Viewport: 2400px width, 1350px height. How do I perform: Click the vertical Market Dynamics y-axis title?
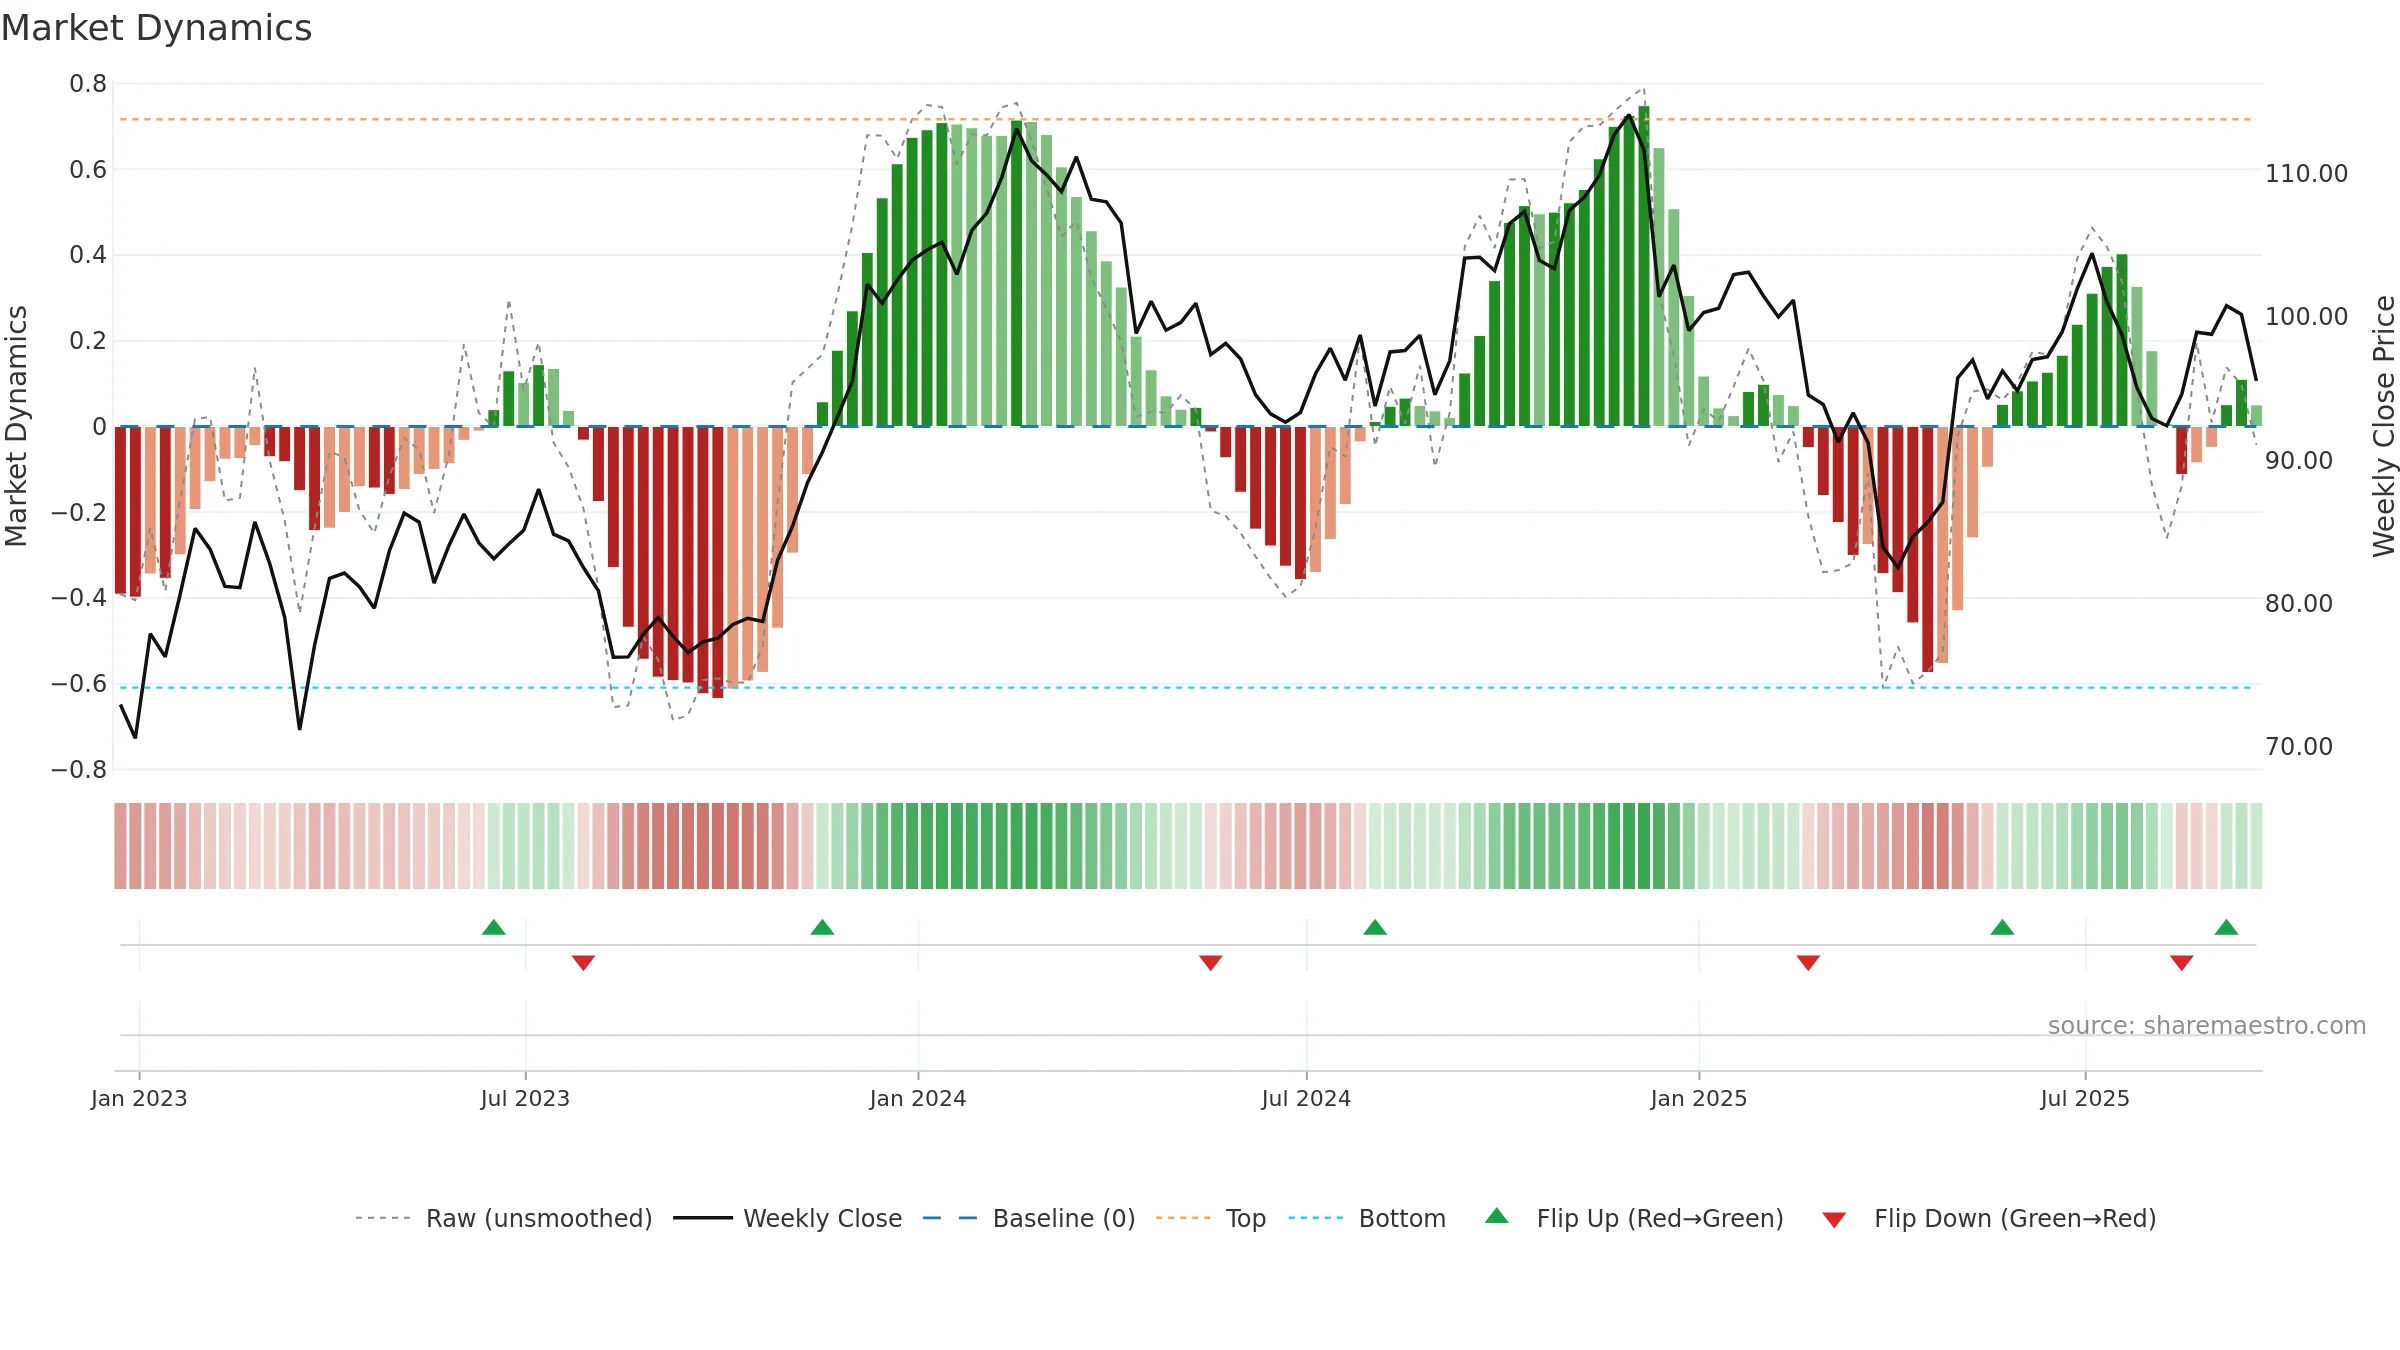click(16, 426)
